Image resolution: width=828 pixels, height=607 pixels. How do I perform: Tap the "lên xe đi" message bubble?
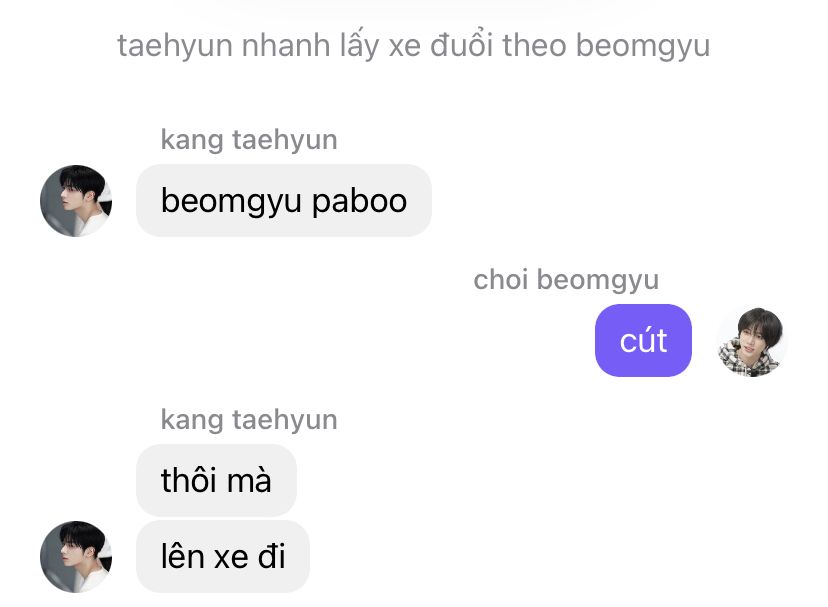tap(223, 556)
